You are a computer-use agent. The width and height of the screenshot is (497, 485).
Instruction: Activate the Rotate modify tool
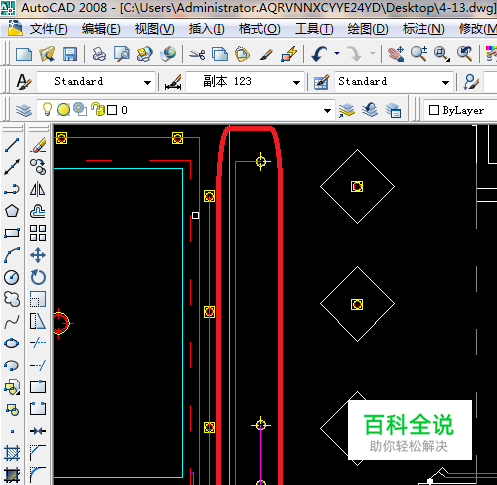tap(38, 277)
